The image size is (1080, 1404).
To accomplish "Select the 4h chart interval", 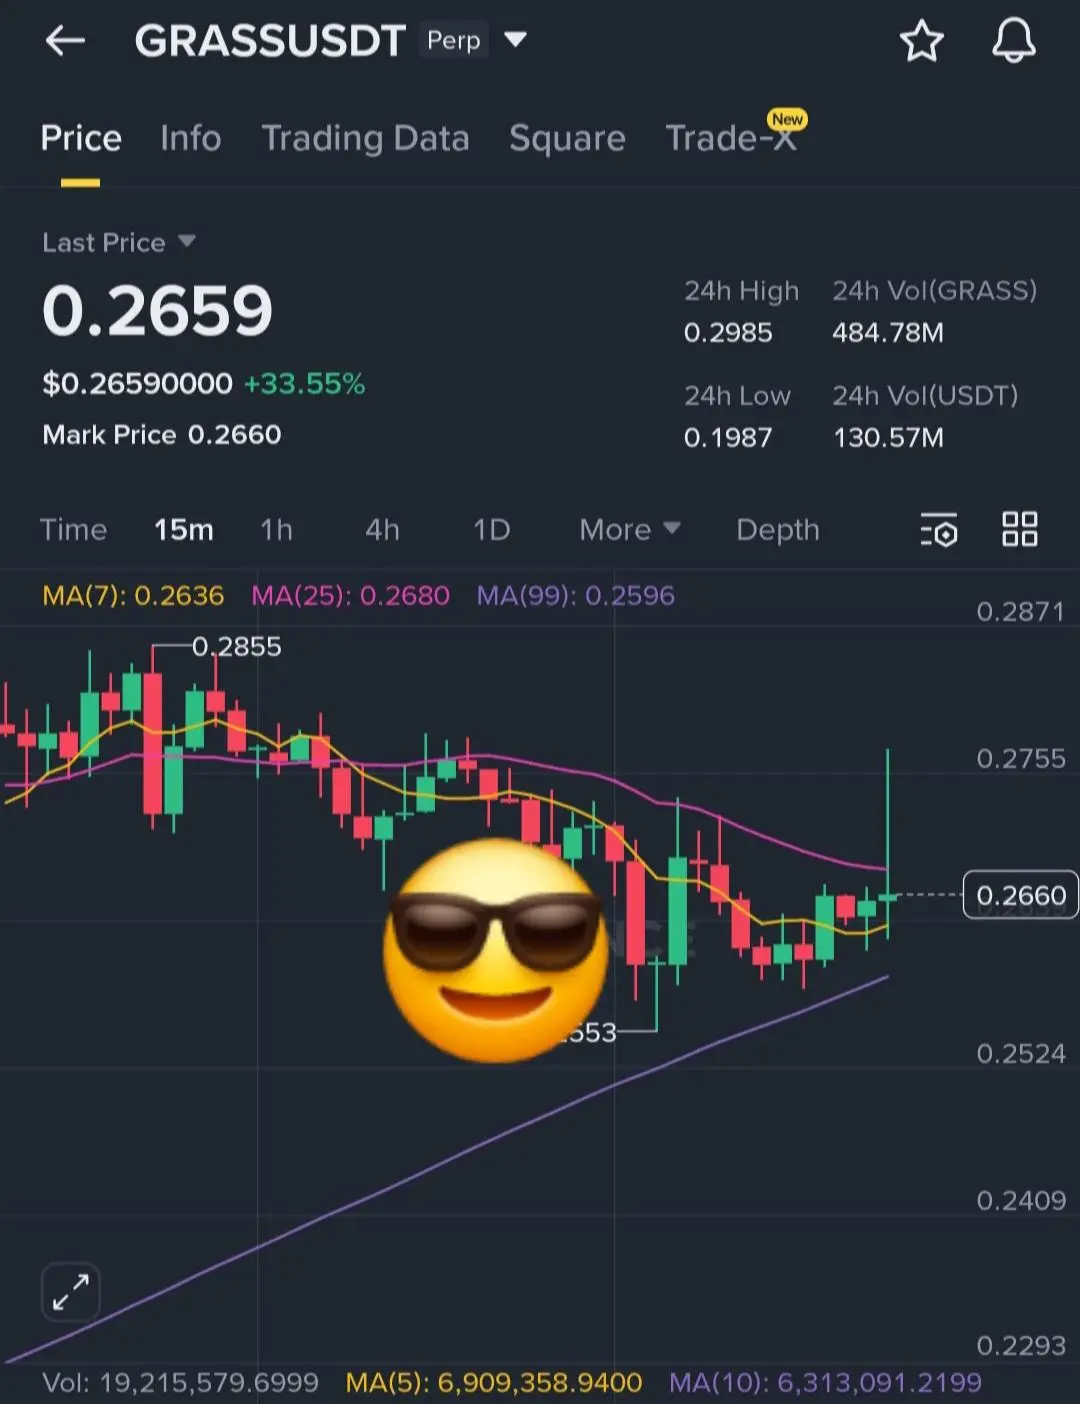I will click(382, 529).
